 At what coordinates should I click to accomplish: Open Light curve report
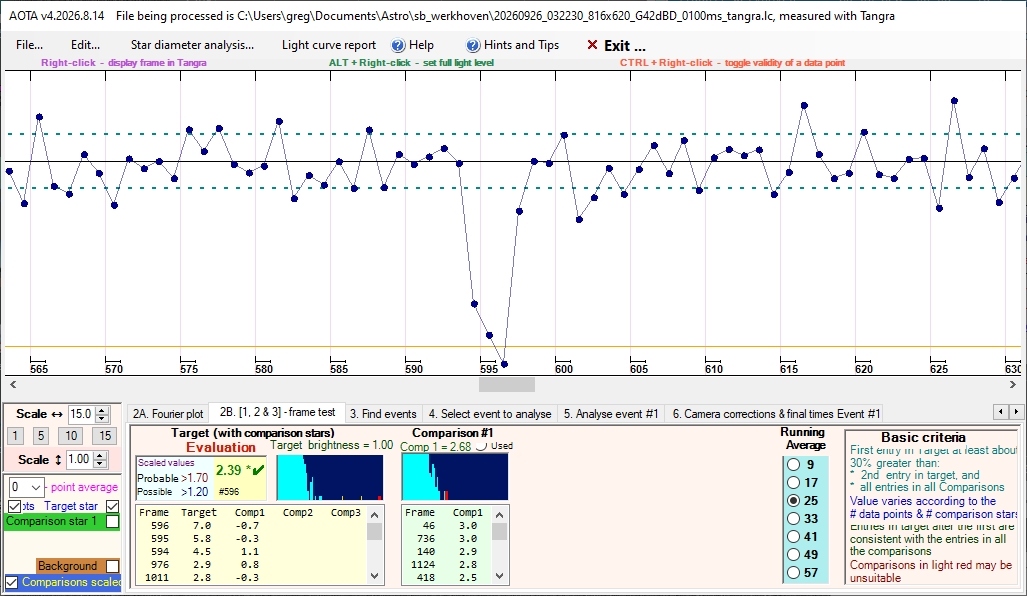329,45
